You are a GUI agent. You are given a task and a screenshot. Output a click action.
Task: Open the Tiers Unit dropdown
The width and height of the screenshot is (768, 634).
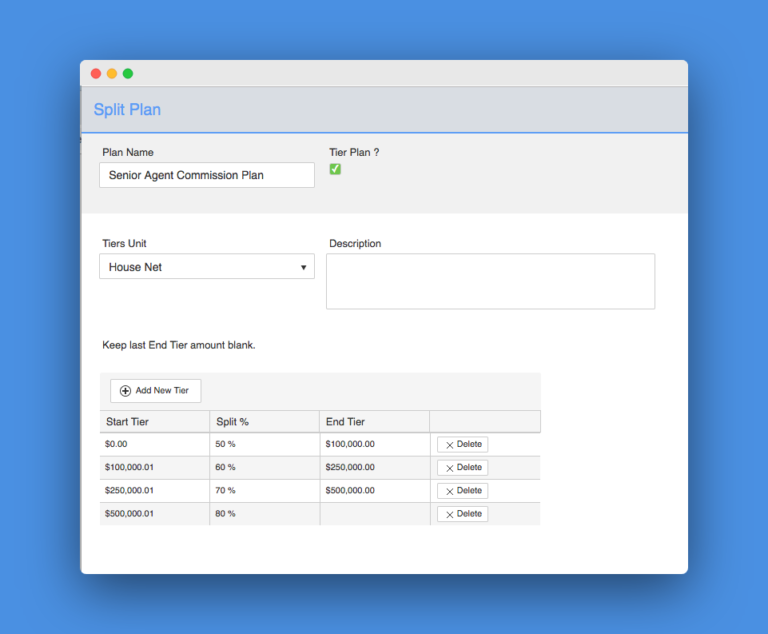click(207, 267)
